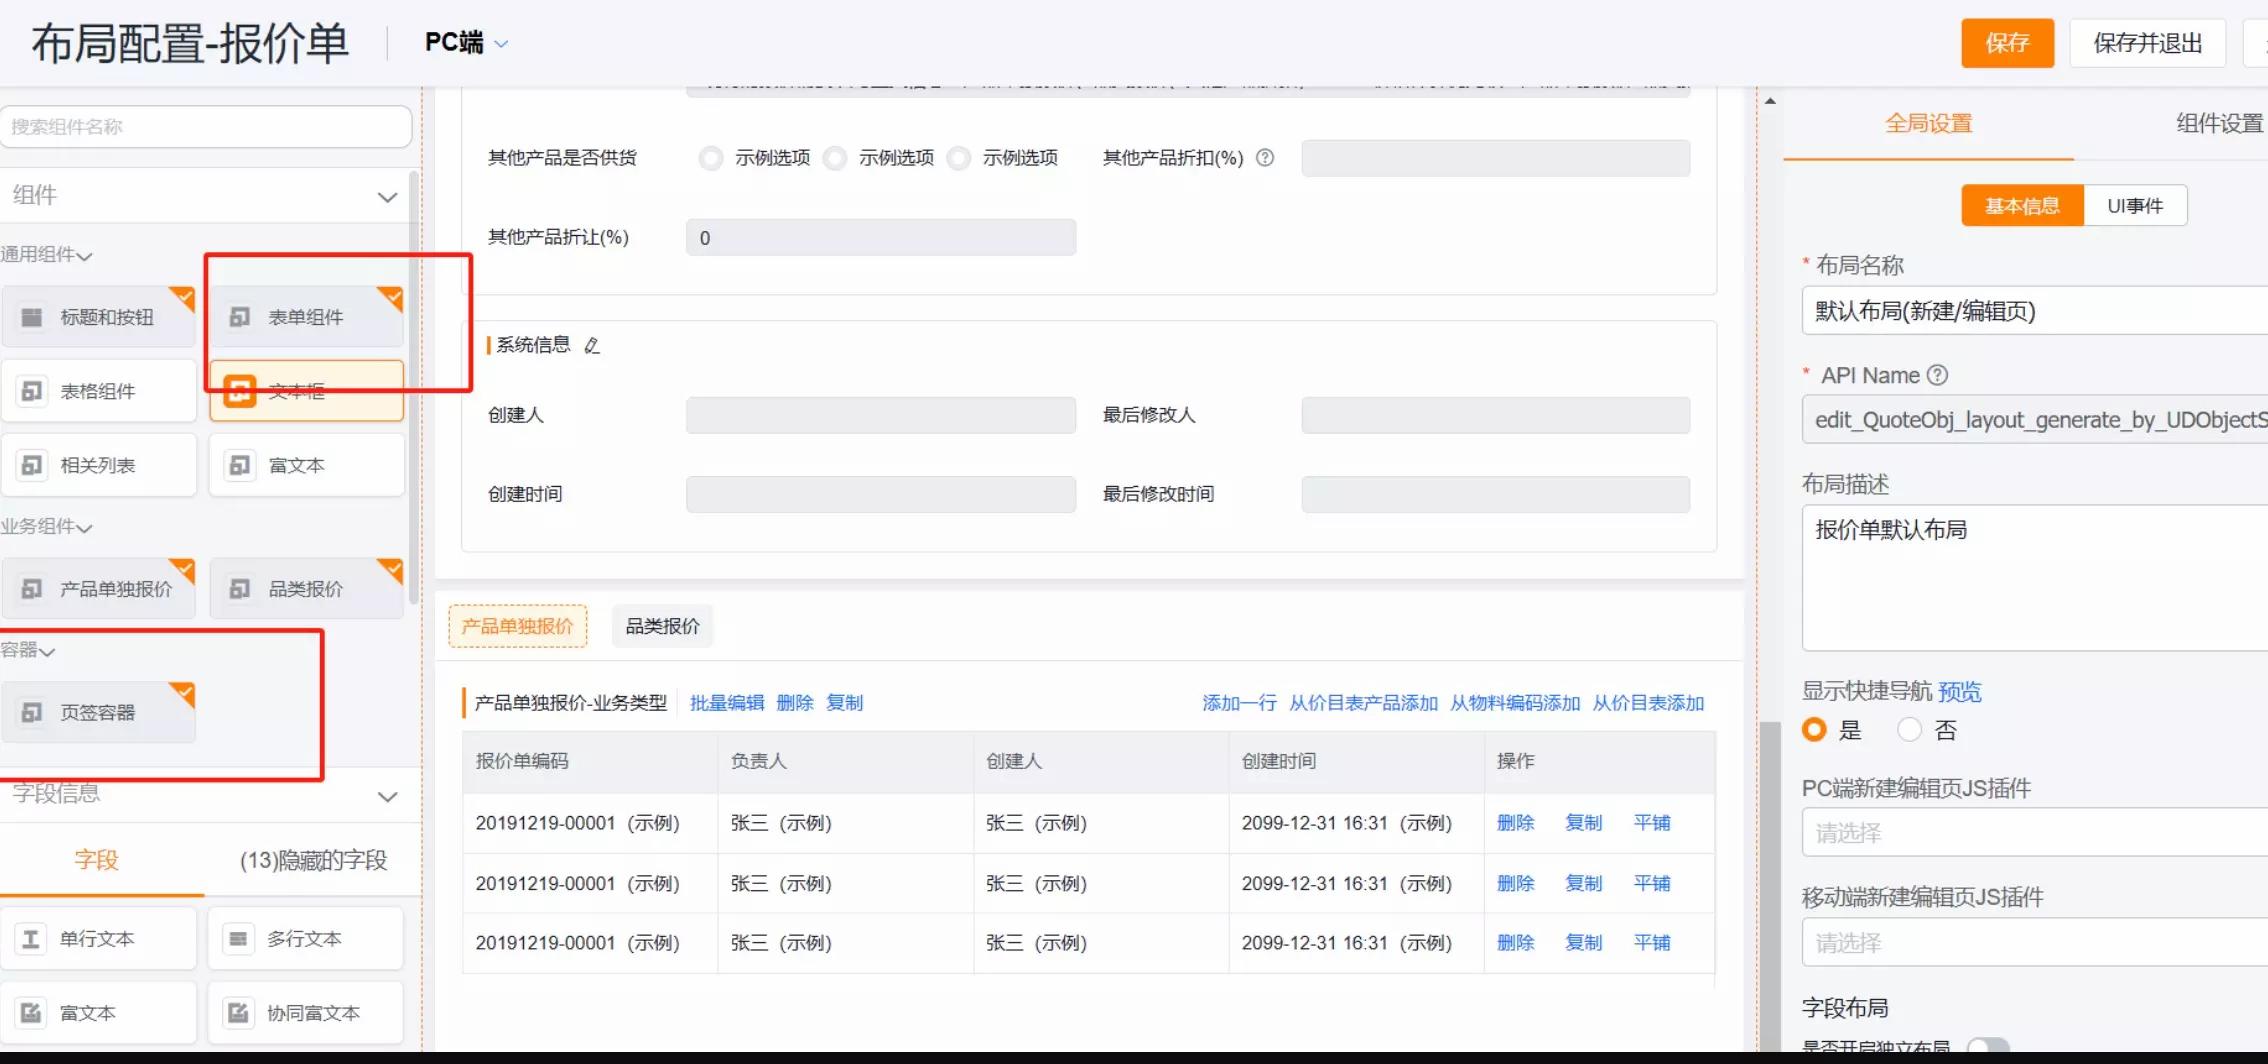Select the 表格组件 component icon

32,391
